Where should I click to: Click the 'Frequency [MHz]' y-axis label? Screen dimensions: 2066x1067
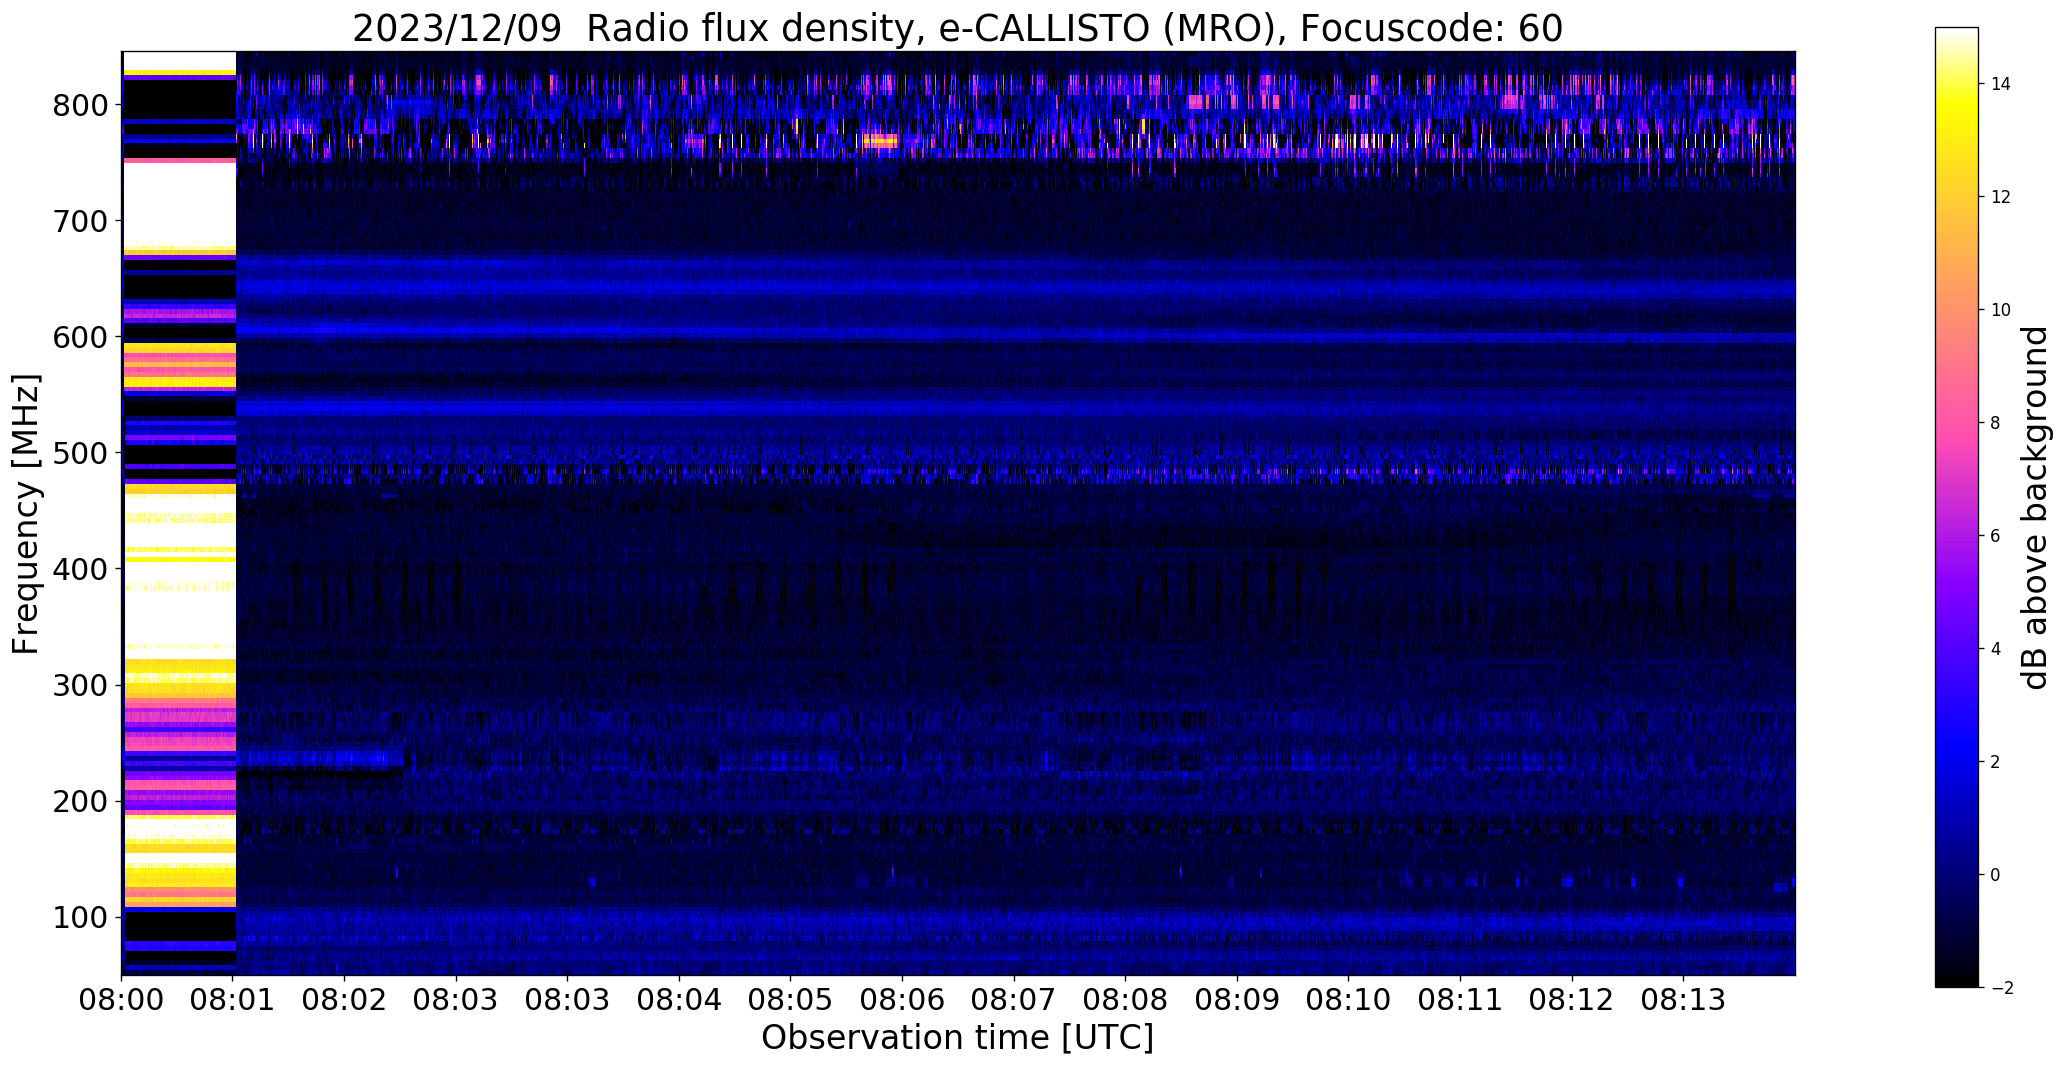pyautogui.click(x=26, y=514)
